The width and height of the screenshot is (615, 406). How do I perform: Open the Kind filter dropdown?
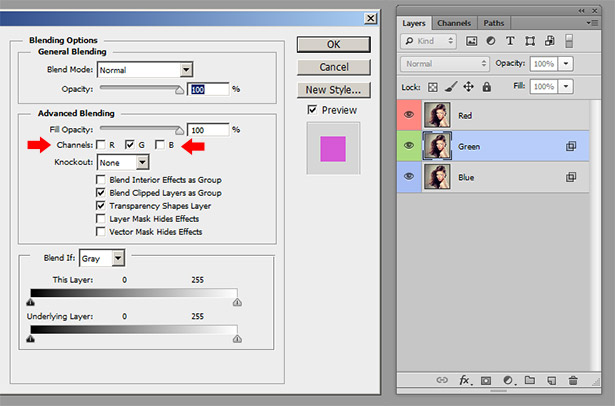(429, 41)
